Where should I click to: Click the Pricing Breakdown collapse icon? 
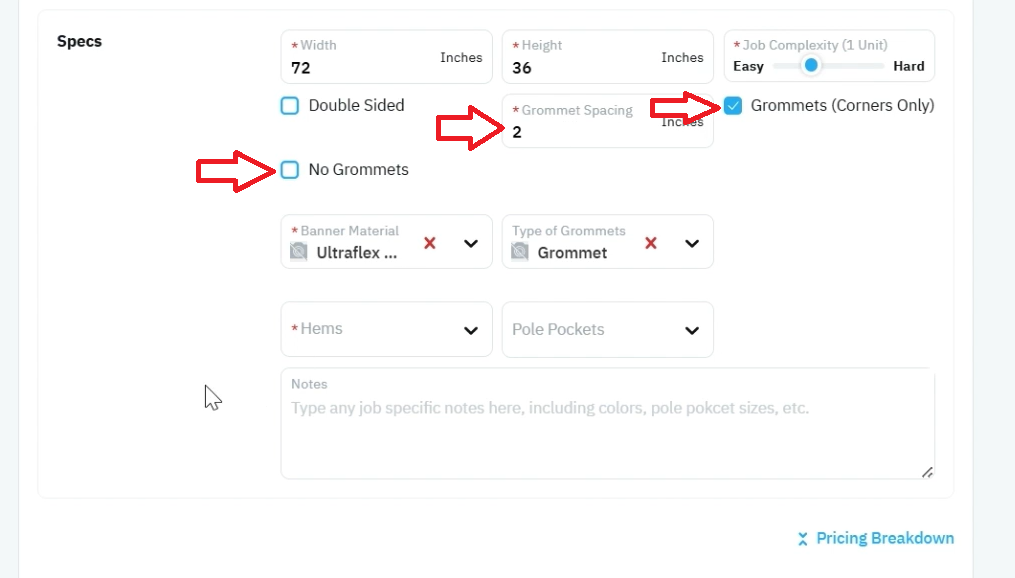tap(803, 539)
